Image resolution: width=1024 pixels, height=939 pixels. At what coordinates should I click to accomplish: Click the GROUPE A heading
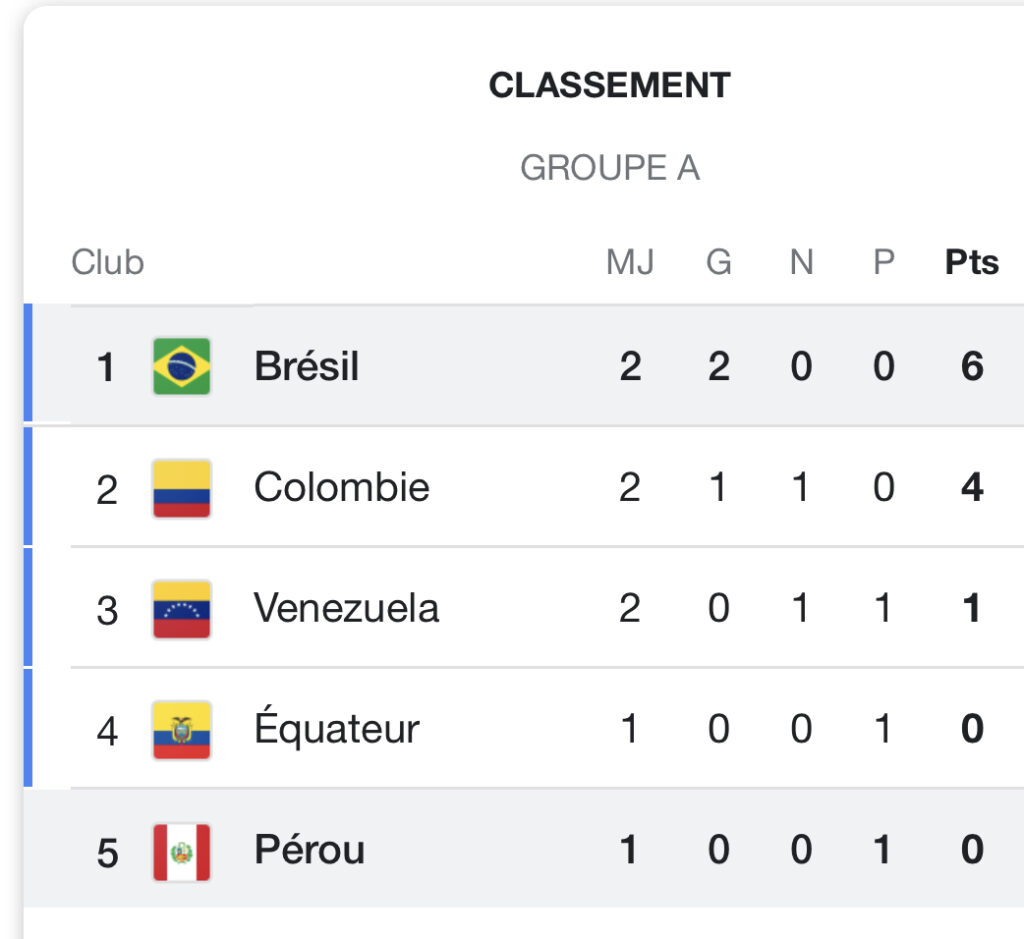tap(609, 168)
